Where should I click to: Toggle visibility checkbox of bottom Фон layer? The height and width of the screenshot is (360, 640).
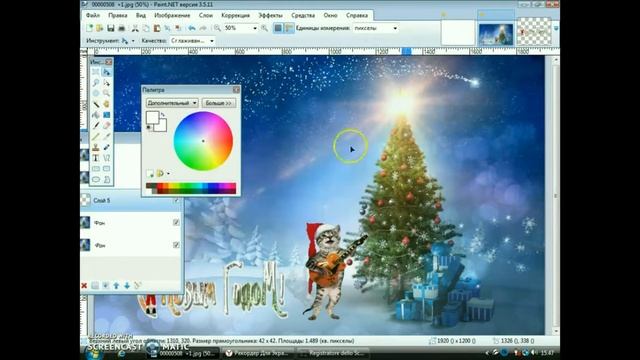click(x=176, y=245)
